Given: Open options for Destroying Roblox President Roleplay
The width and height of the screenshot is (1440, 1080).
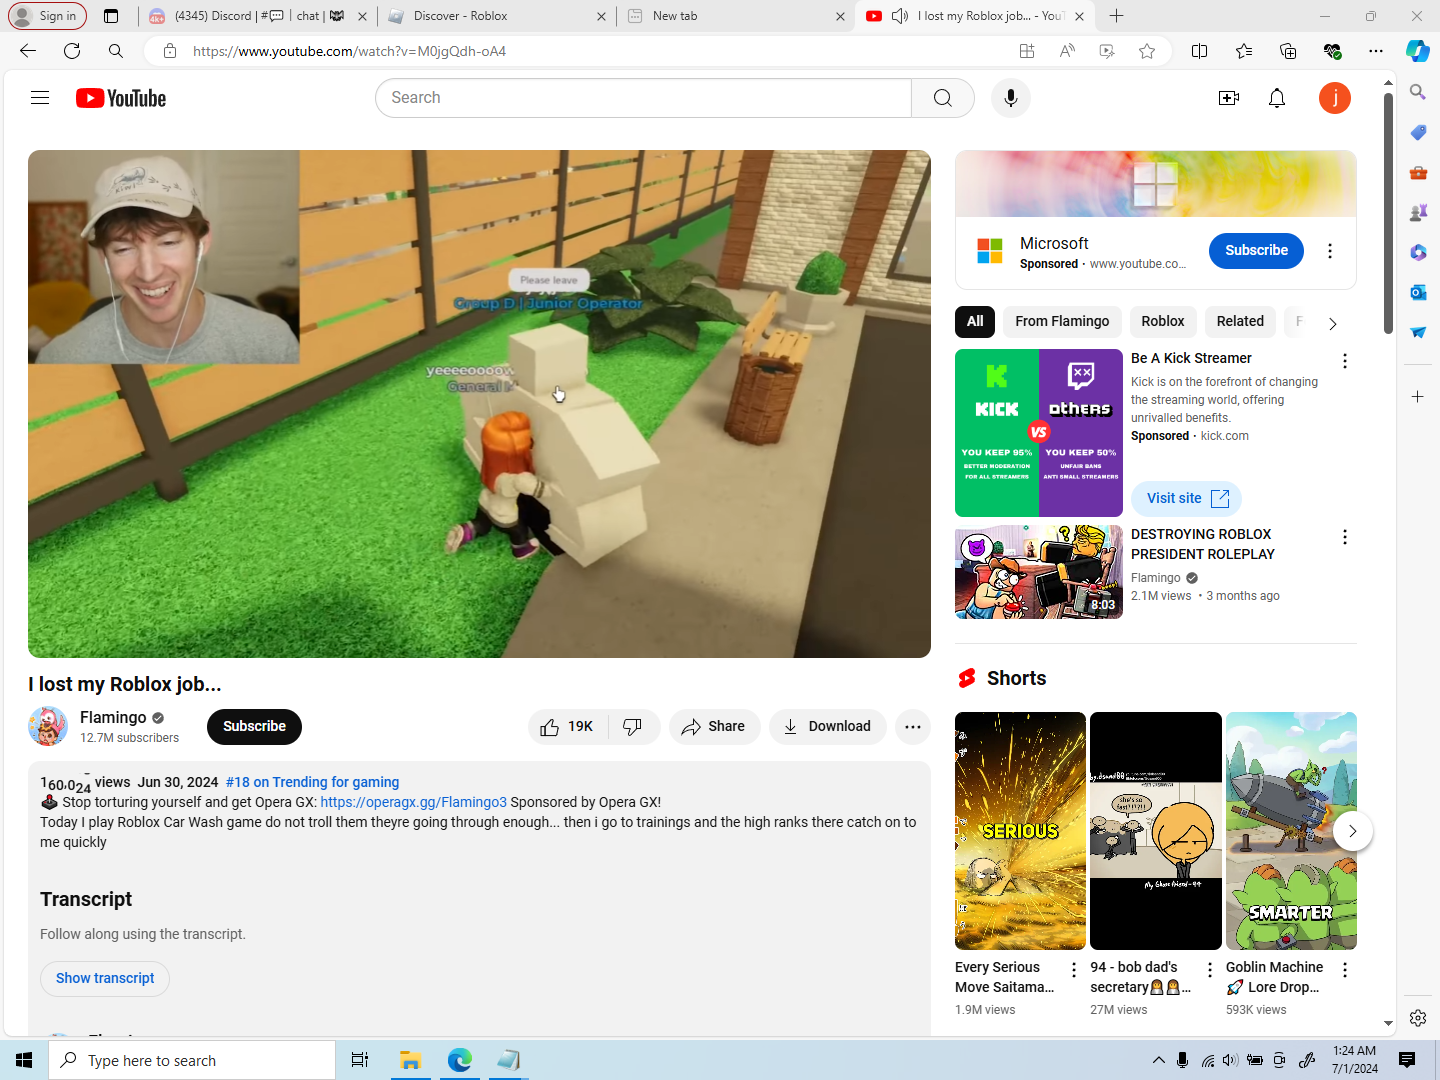Looking at the screenshot, I should tap(1345, 537).
